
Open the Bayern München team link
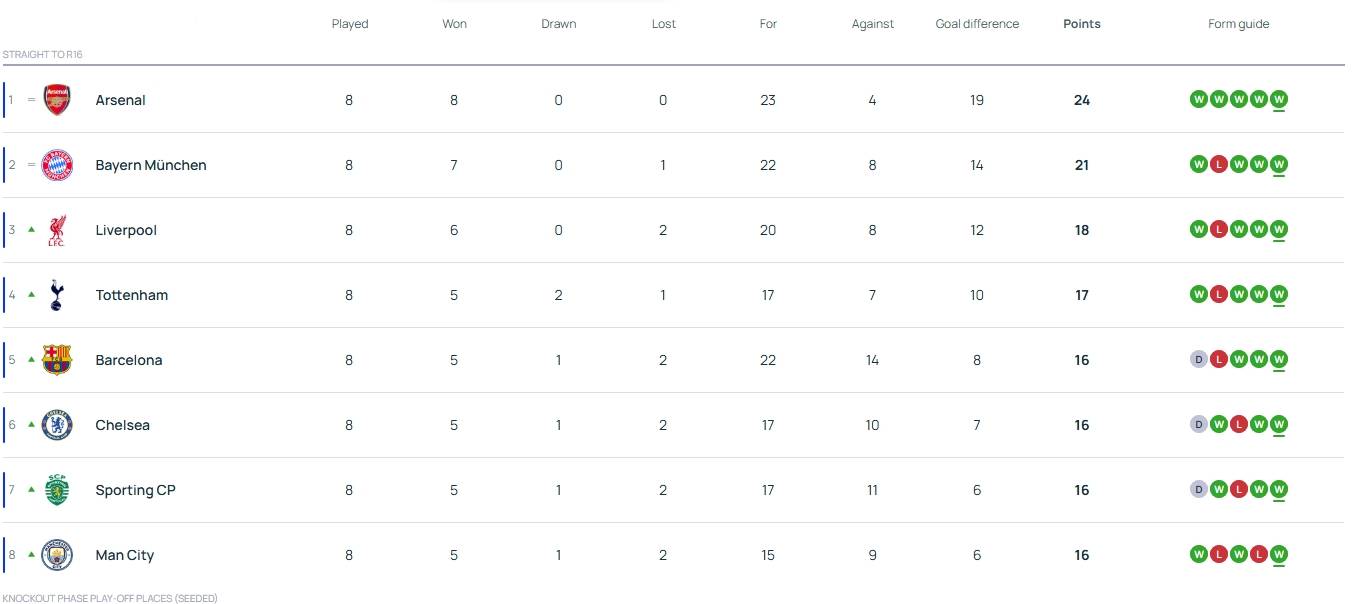pyautogui.click(x=150, y=165)
